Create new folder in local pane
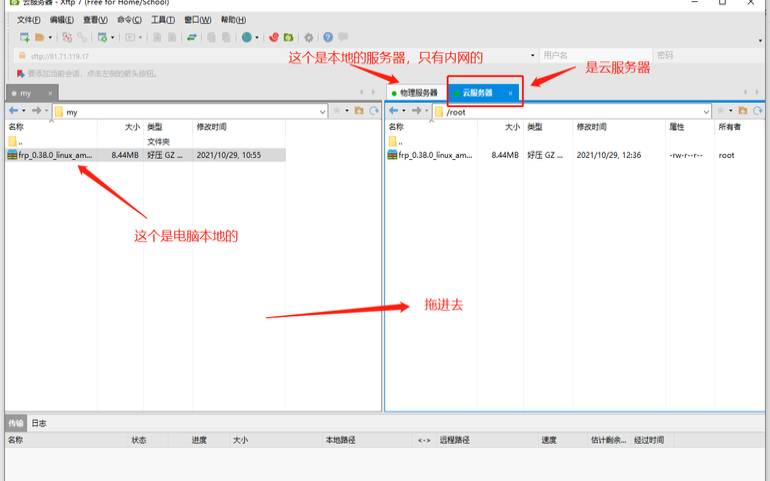Screen dimensions: 770x481 click(359, 111)
